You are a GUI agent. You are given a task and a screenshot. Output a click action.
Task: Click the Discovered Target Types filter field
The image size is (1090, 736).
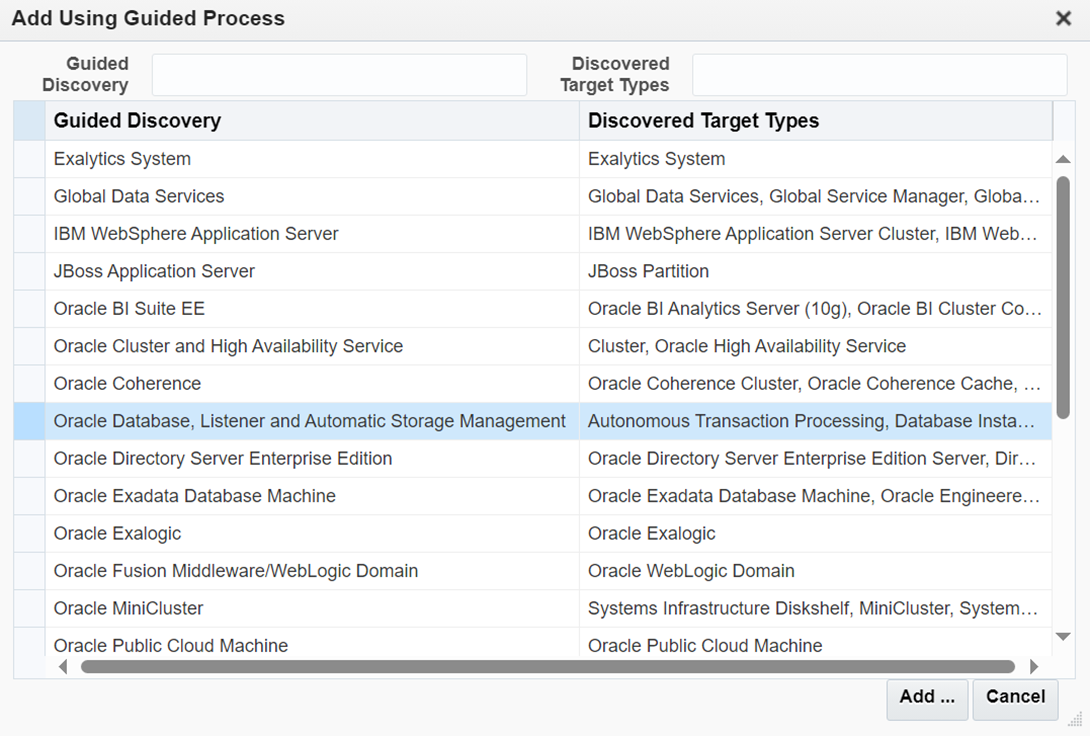[879, 74]
